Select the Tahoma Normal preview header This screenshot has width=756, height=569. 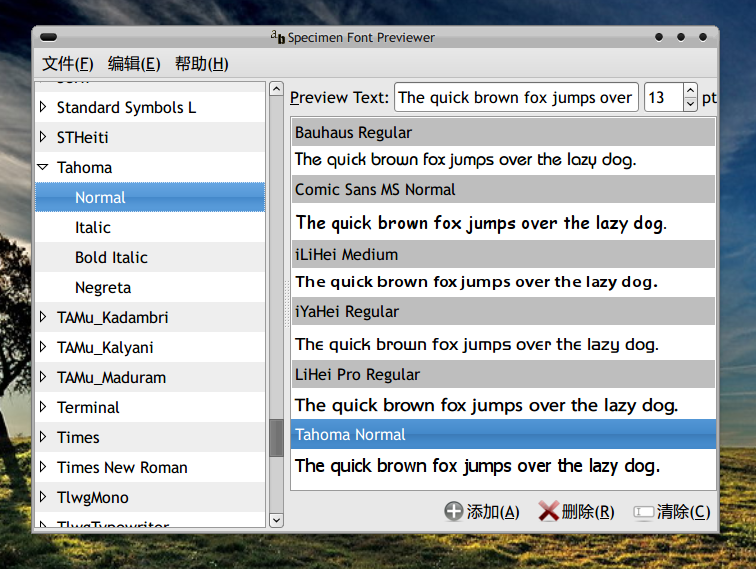click(x=503, y=434)
